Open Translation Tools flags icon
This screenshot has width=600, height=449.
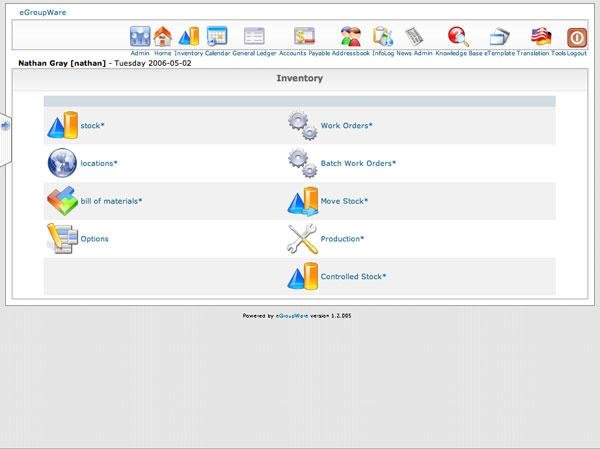coord(541,36)
